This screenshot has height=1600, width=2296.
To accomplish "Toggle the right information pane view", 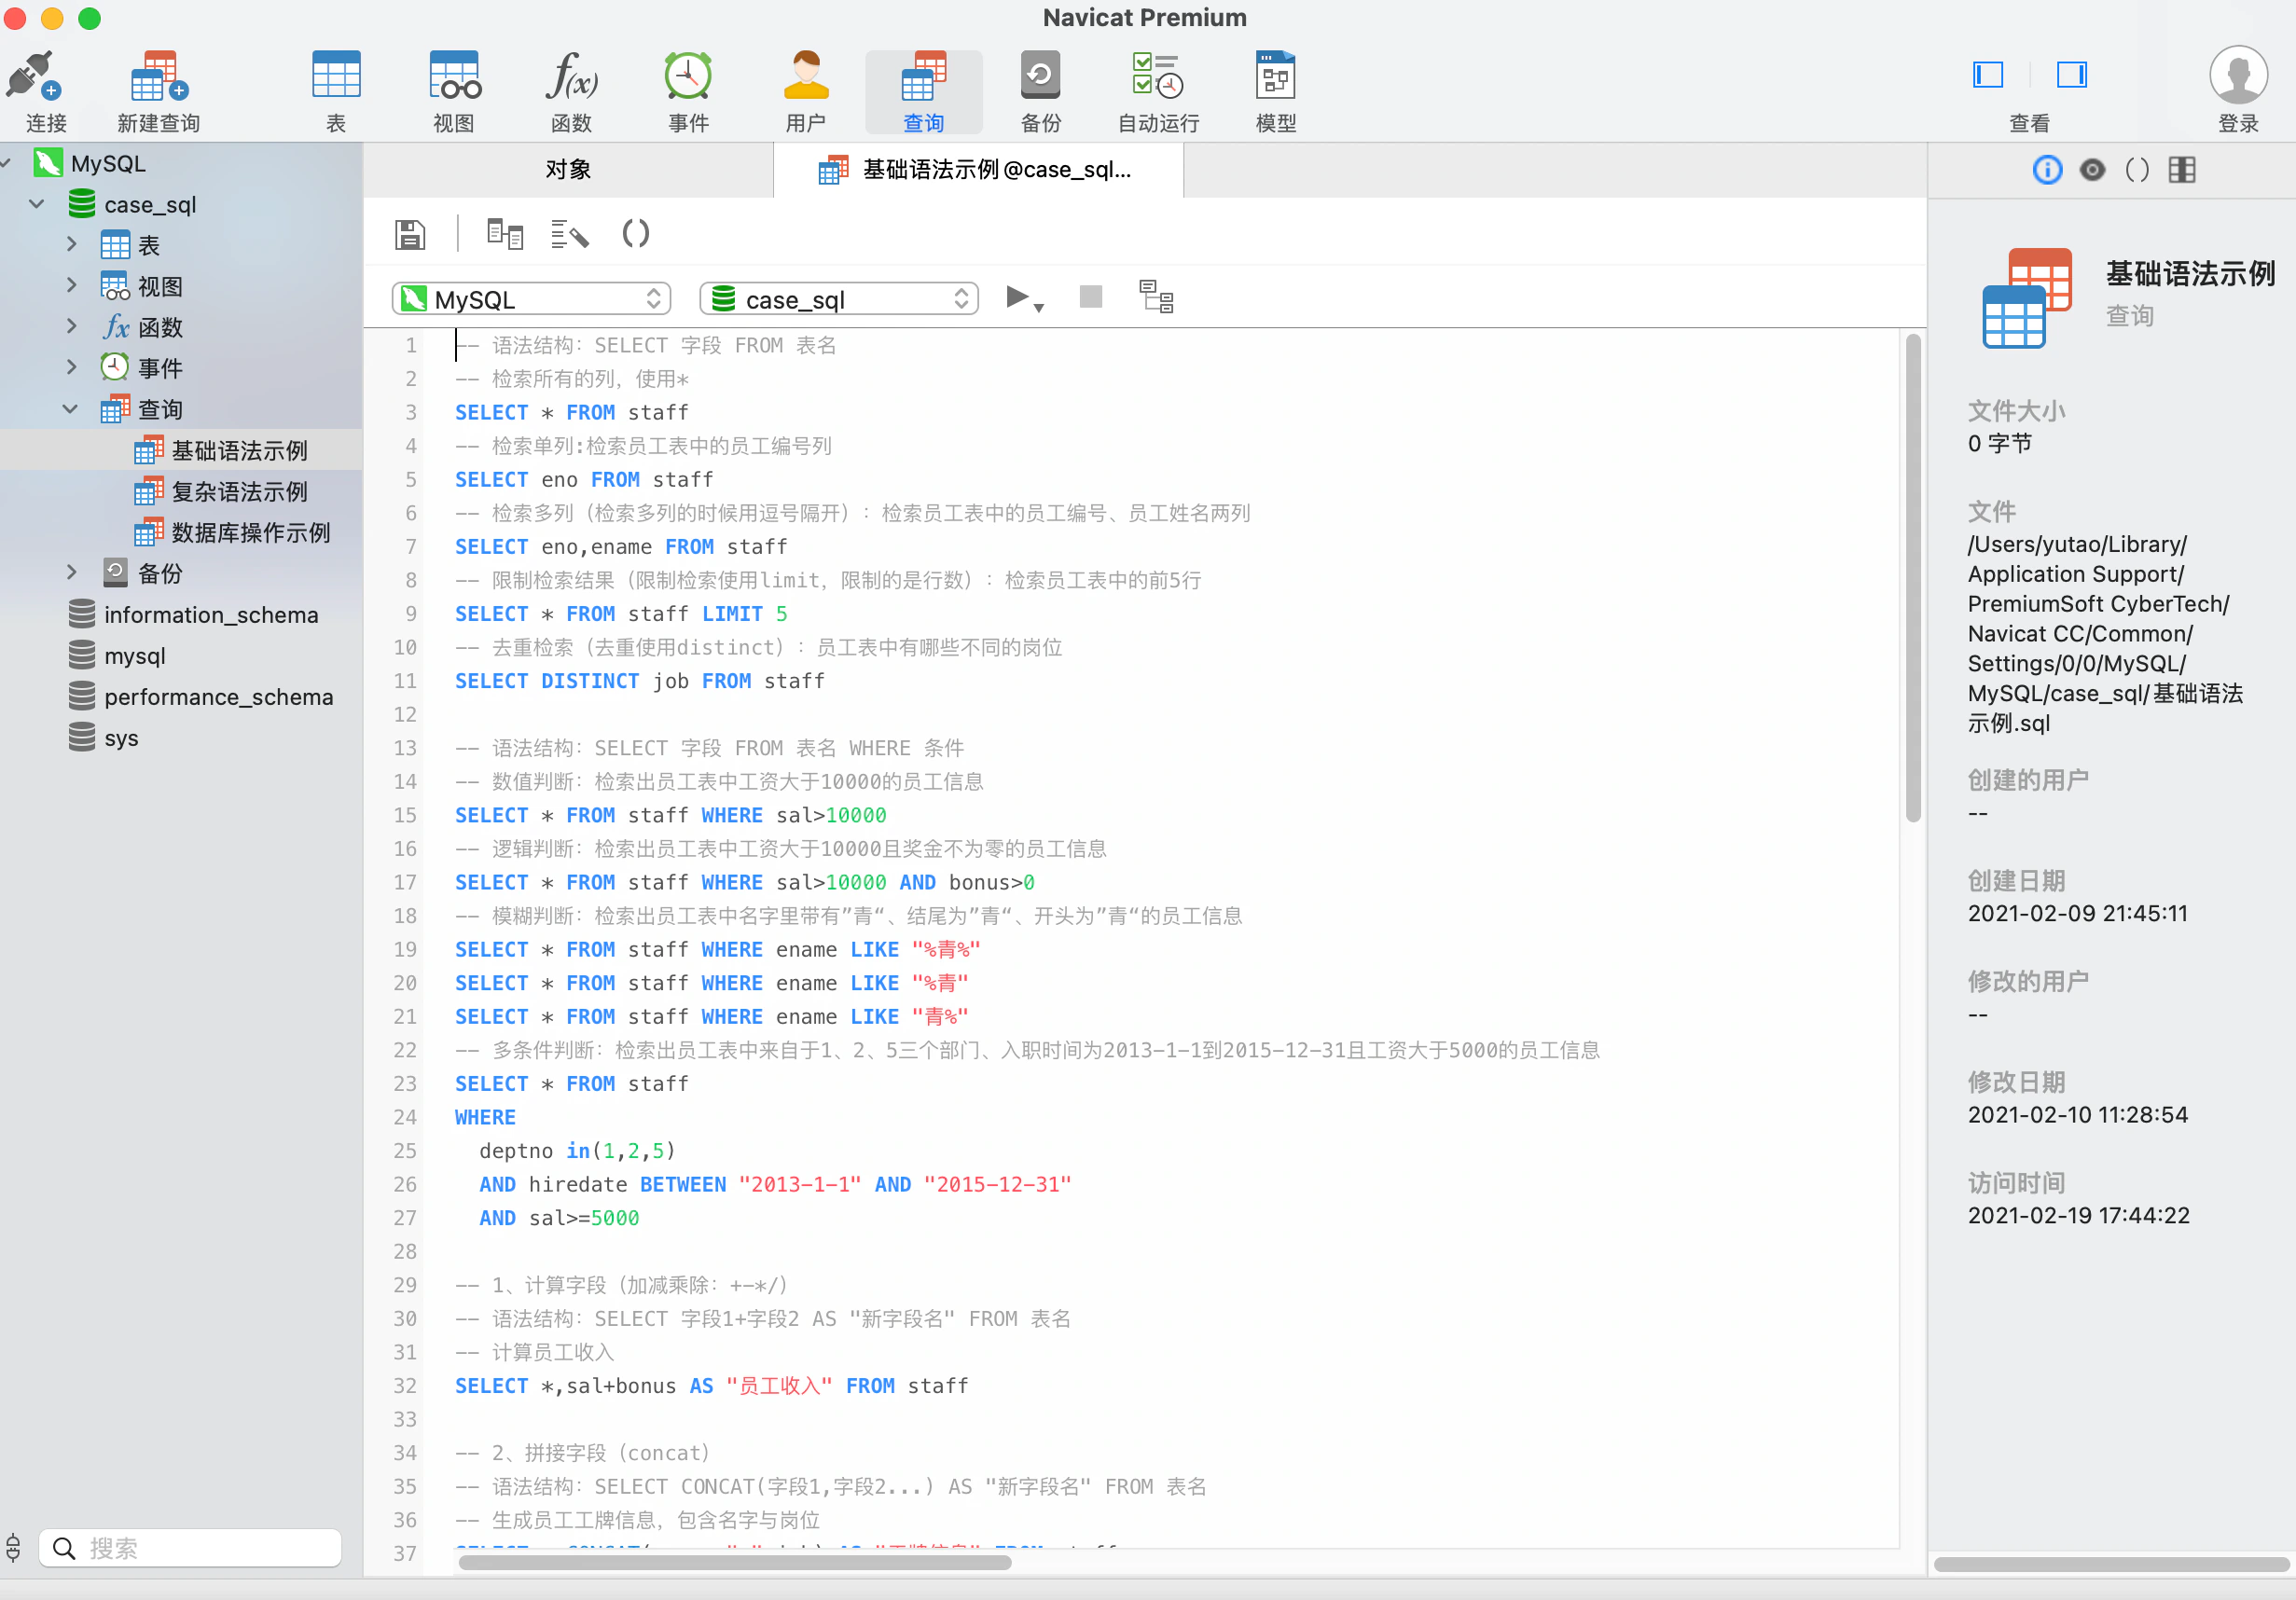I will pos(2071,75).
